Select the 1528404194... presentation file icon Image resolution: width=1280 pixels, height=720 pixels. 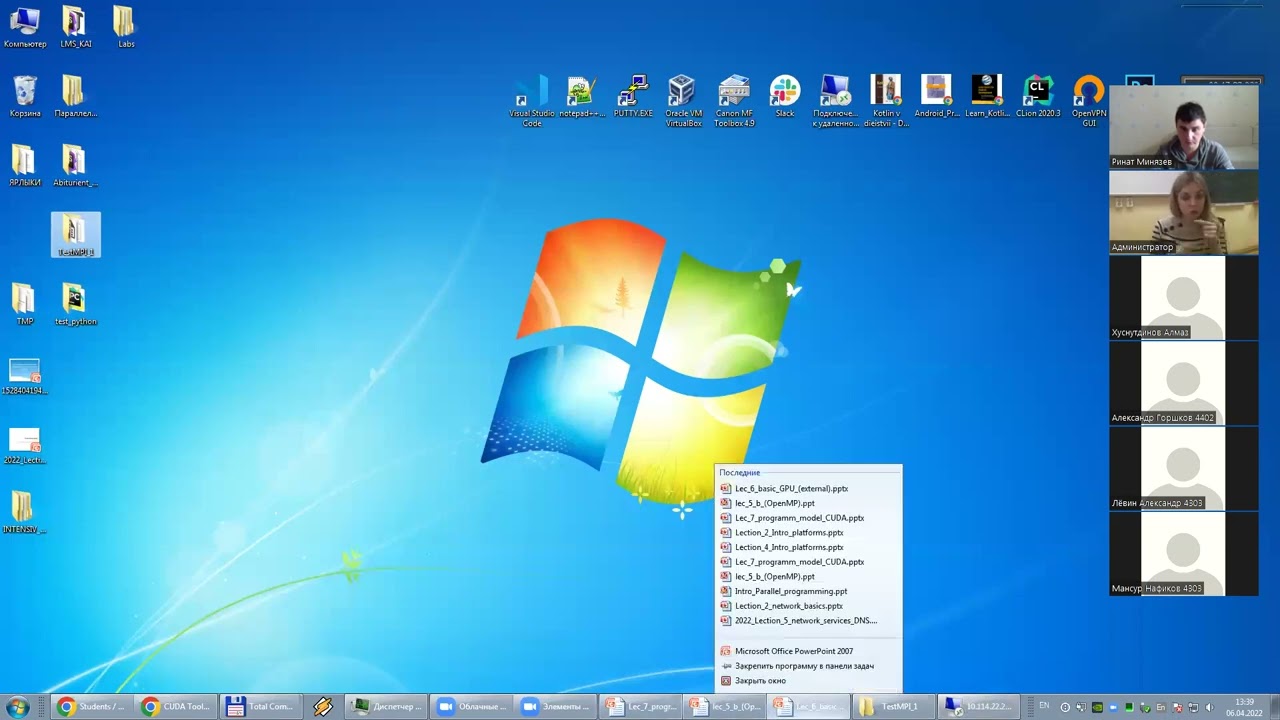pos(25,375)
